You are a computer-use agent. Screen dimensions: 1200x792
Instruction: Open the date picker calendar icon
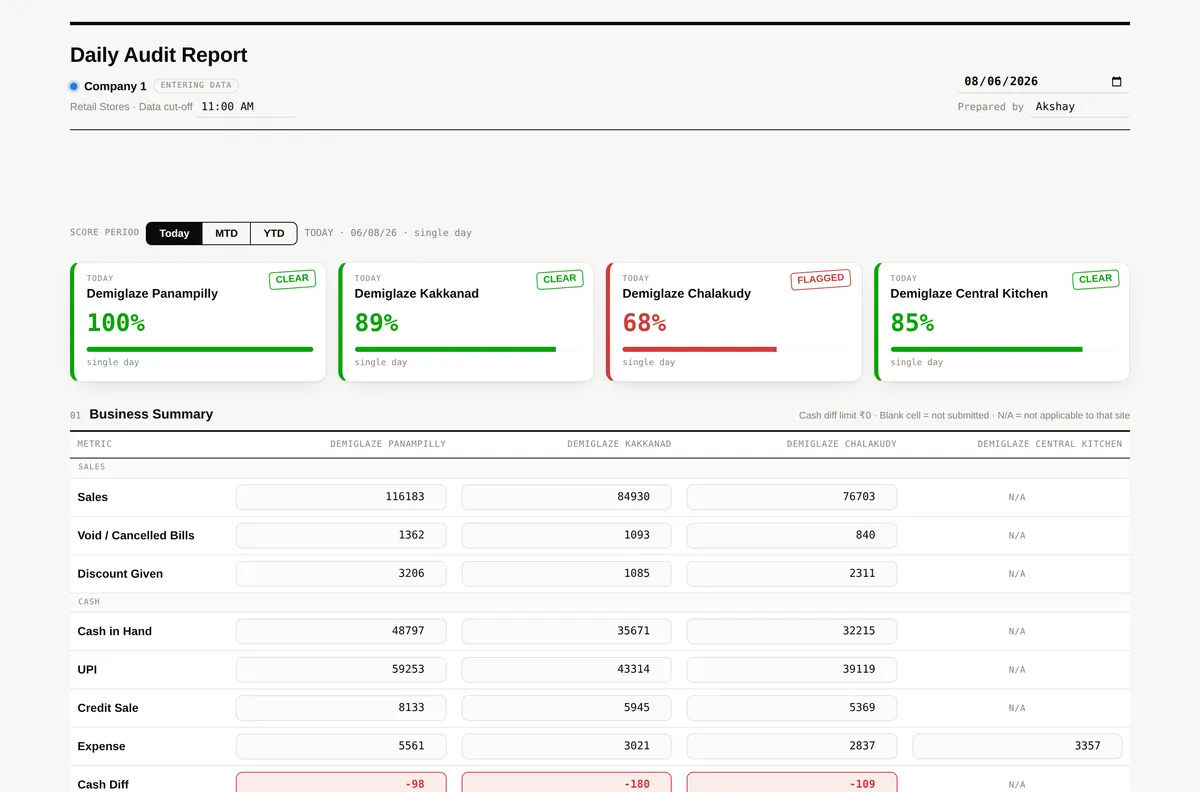[x=1117, y=82]
